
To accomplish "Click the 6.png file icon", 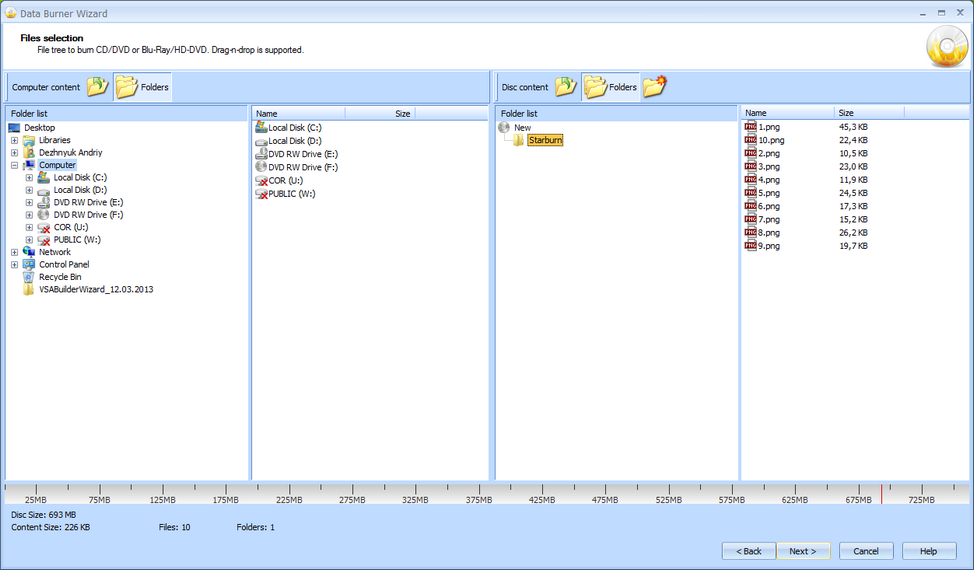I will point(750,206).
